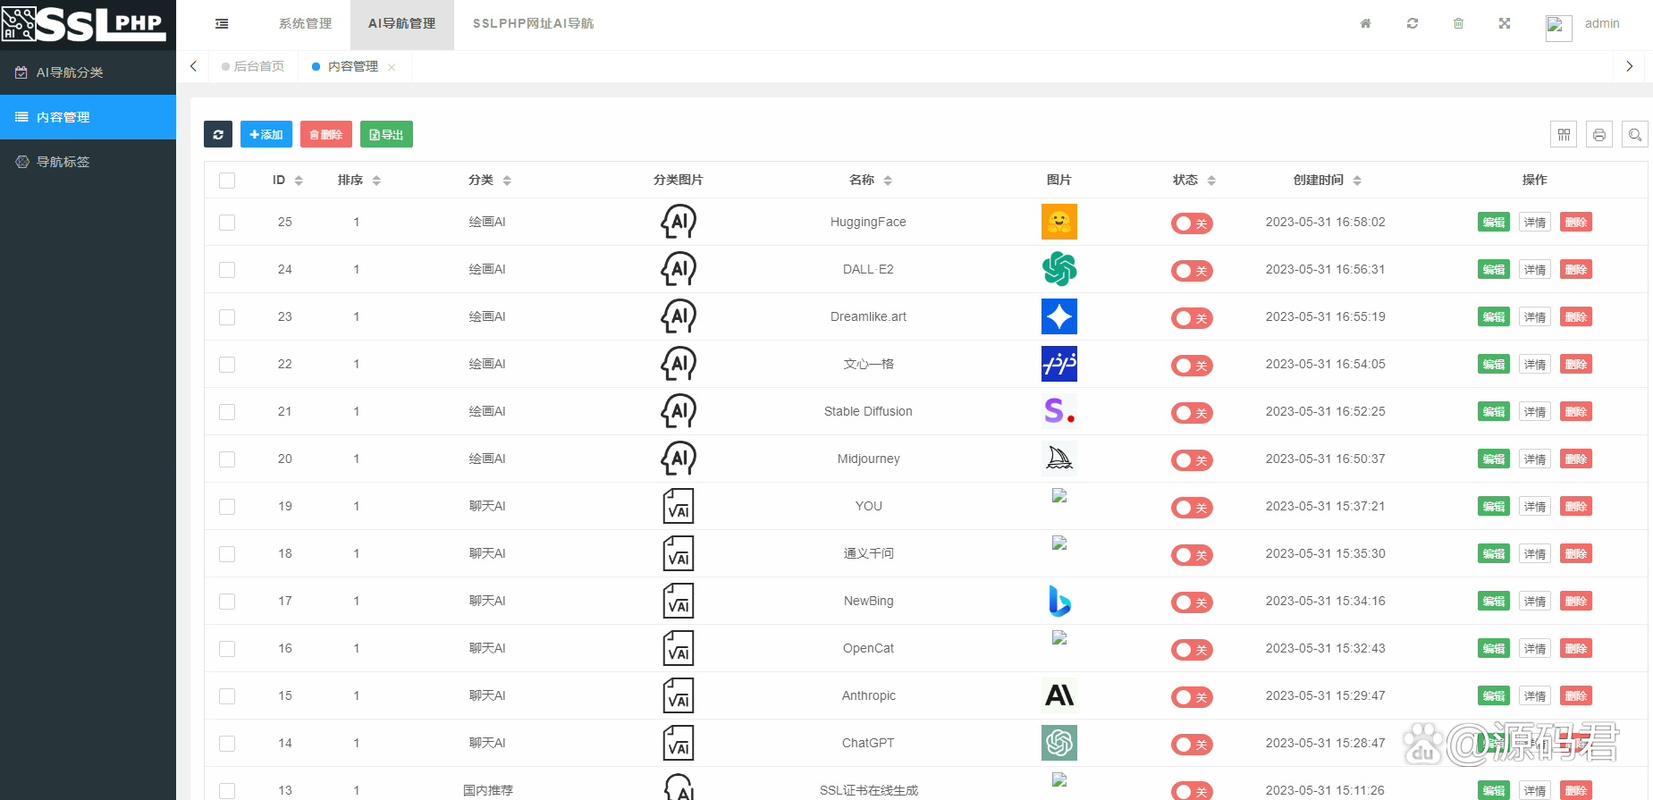Screen dimensions: 1653x800
Task: Click the Stable Diffusion S logo image
Action: tap(1059, 411)
